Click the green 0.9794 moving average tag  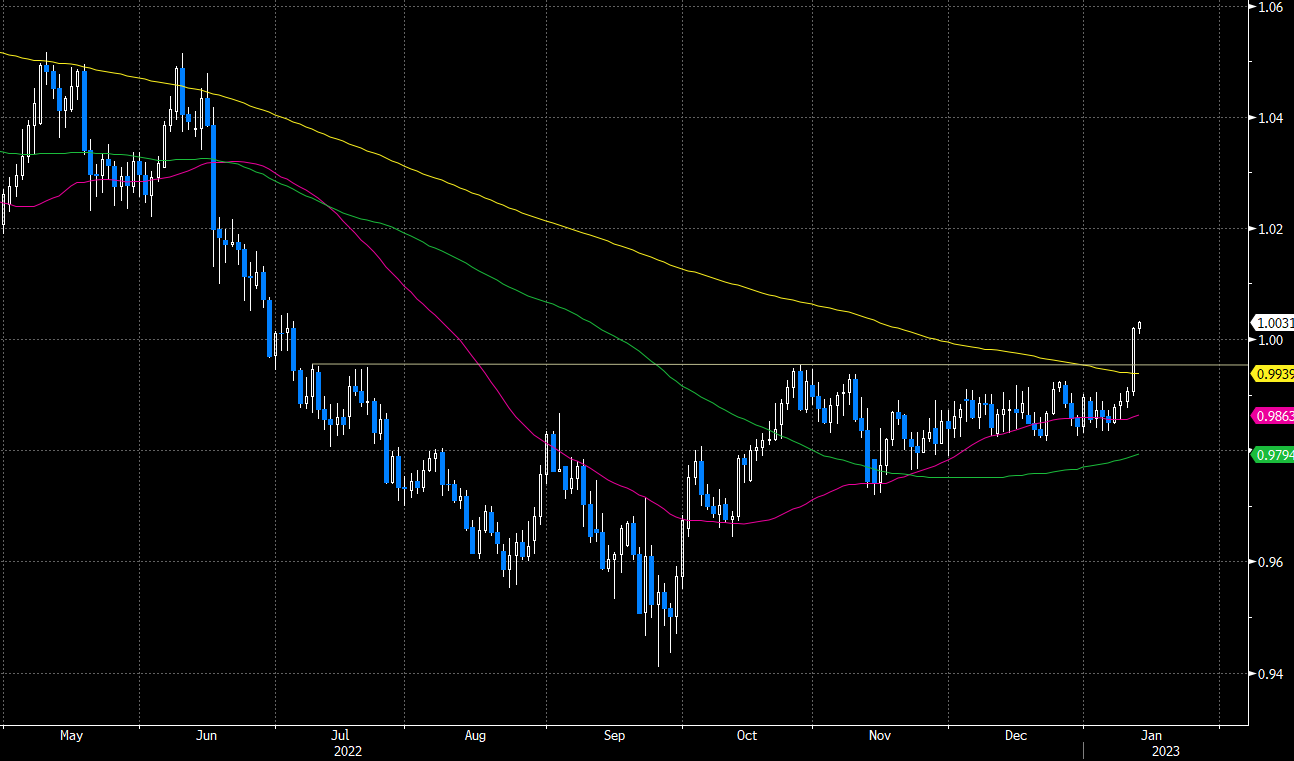(1273, 454)
